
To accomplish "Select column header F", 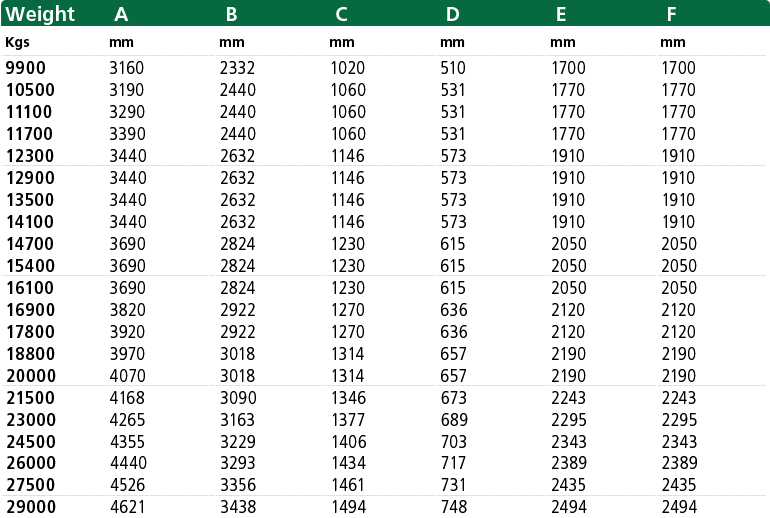I will pos(671,14).
